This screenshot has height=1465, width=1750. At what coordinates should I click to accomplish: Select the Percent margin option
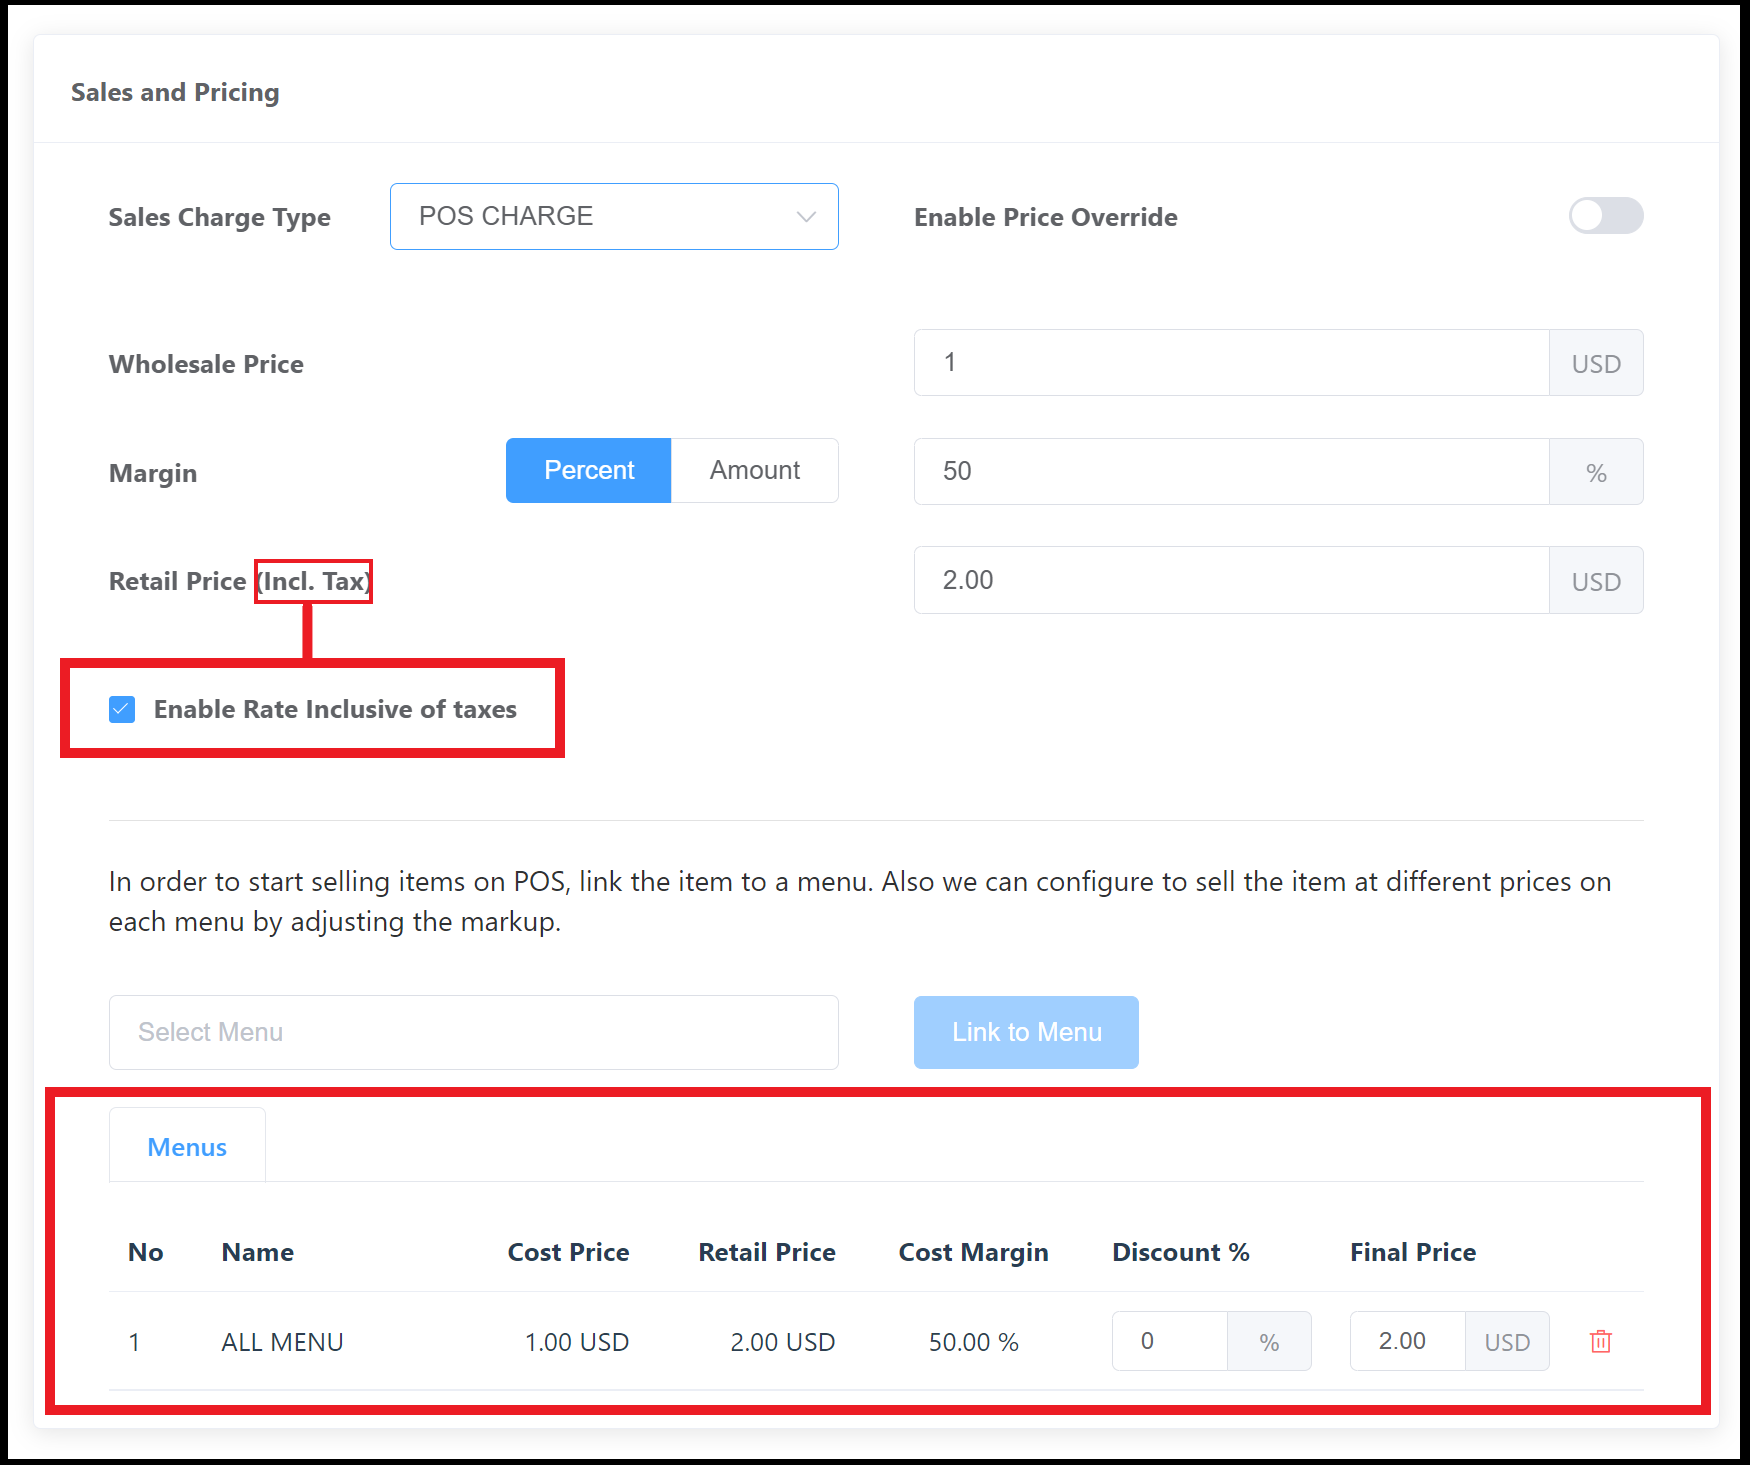pyautogui.click(x=588, y=471)
